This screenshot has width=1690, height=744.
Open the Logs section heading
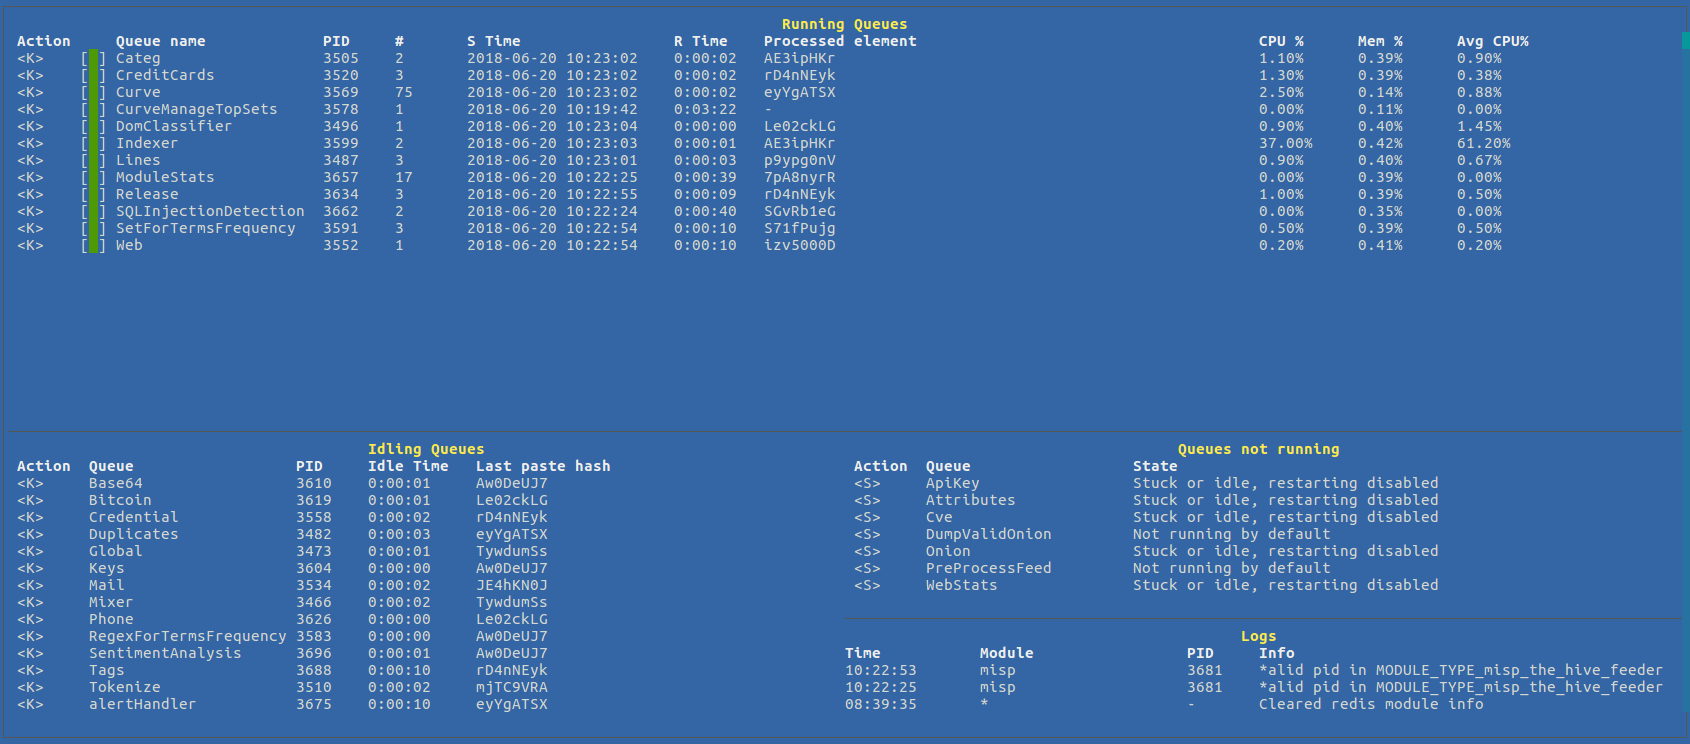point(1258,636)
